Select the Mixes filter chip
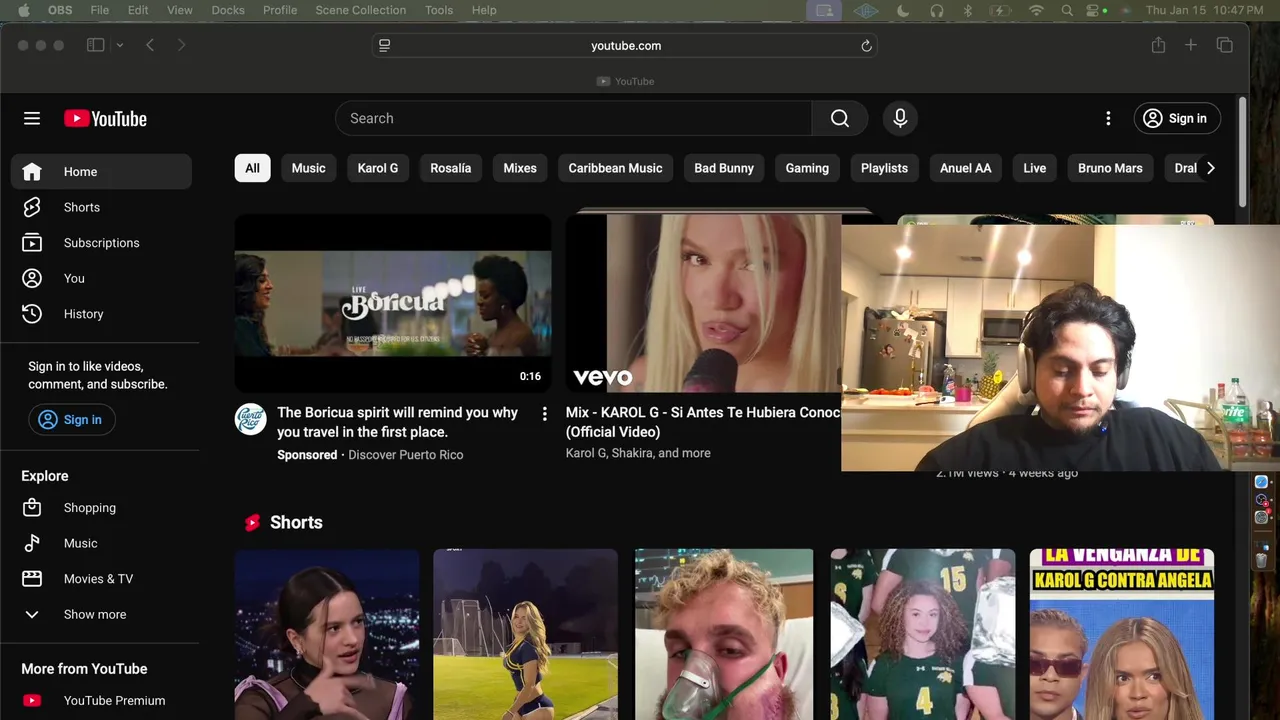Image resolution: width=1280 pixels, height=720 pixels. (x=520, y=168)
